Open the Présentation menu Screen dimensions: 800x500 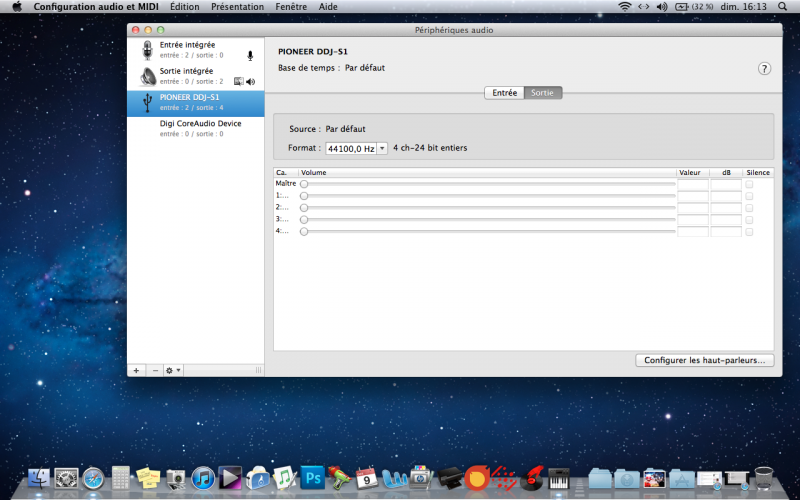click(x=237, y=7)
